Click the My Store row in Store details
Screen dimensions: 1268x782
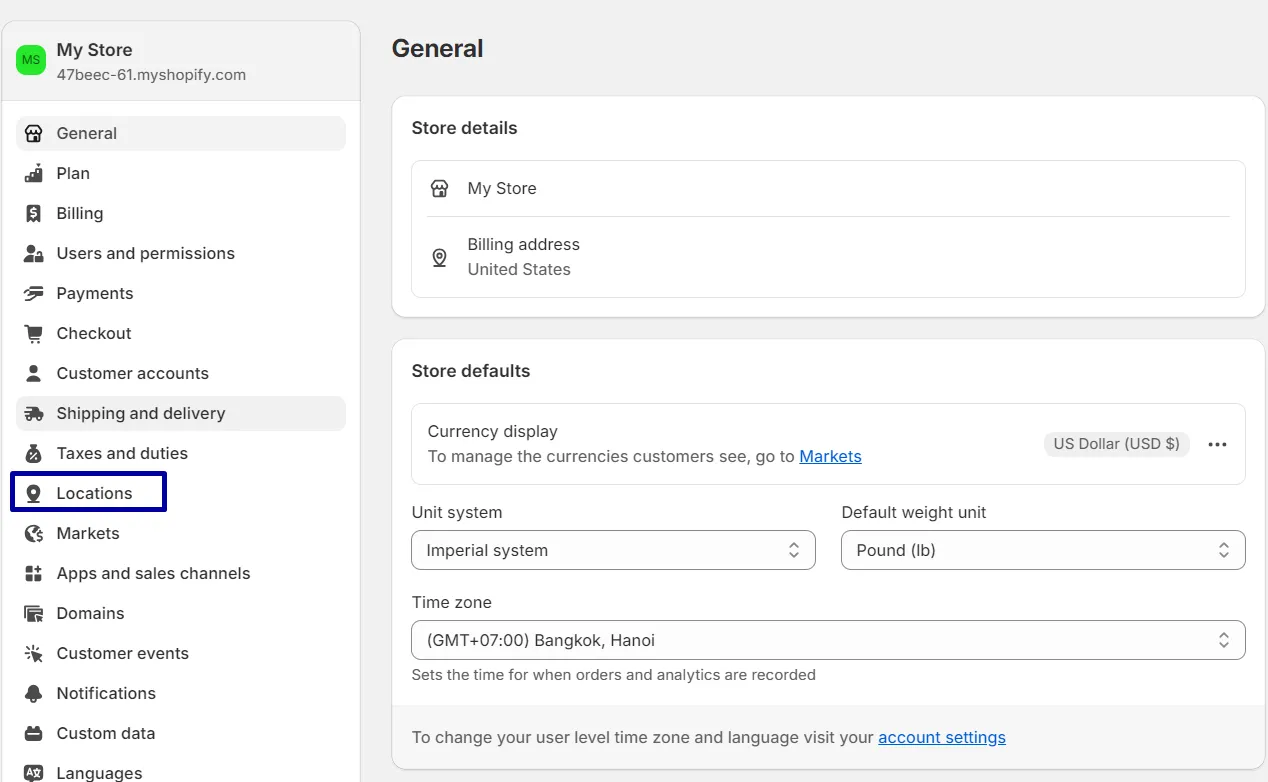[828, 188]
